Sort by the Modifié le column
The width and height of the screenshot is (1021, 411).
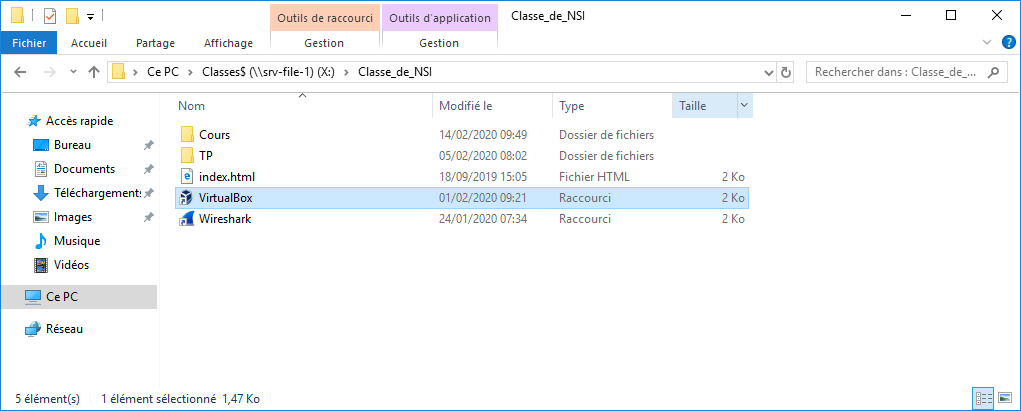coord(466,105)
